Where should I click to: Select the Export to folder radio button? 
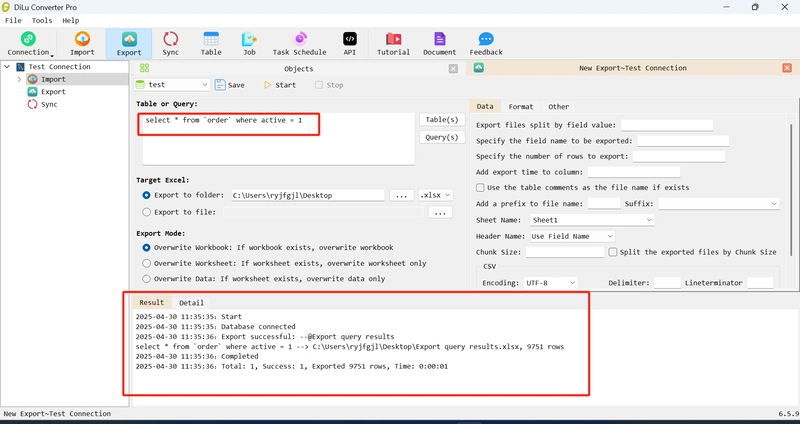click(x=147, y=195)
